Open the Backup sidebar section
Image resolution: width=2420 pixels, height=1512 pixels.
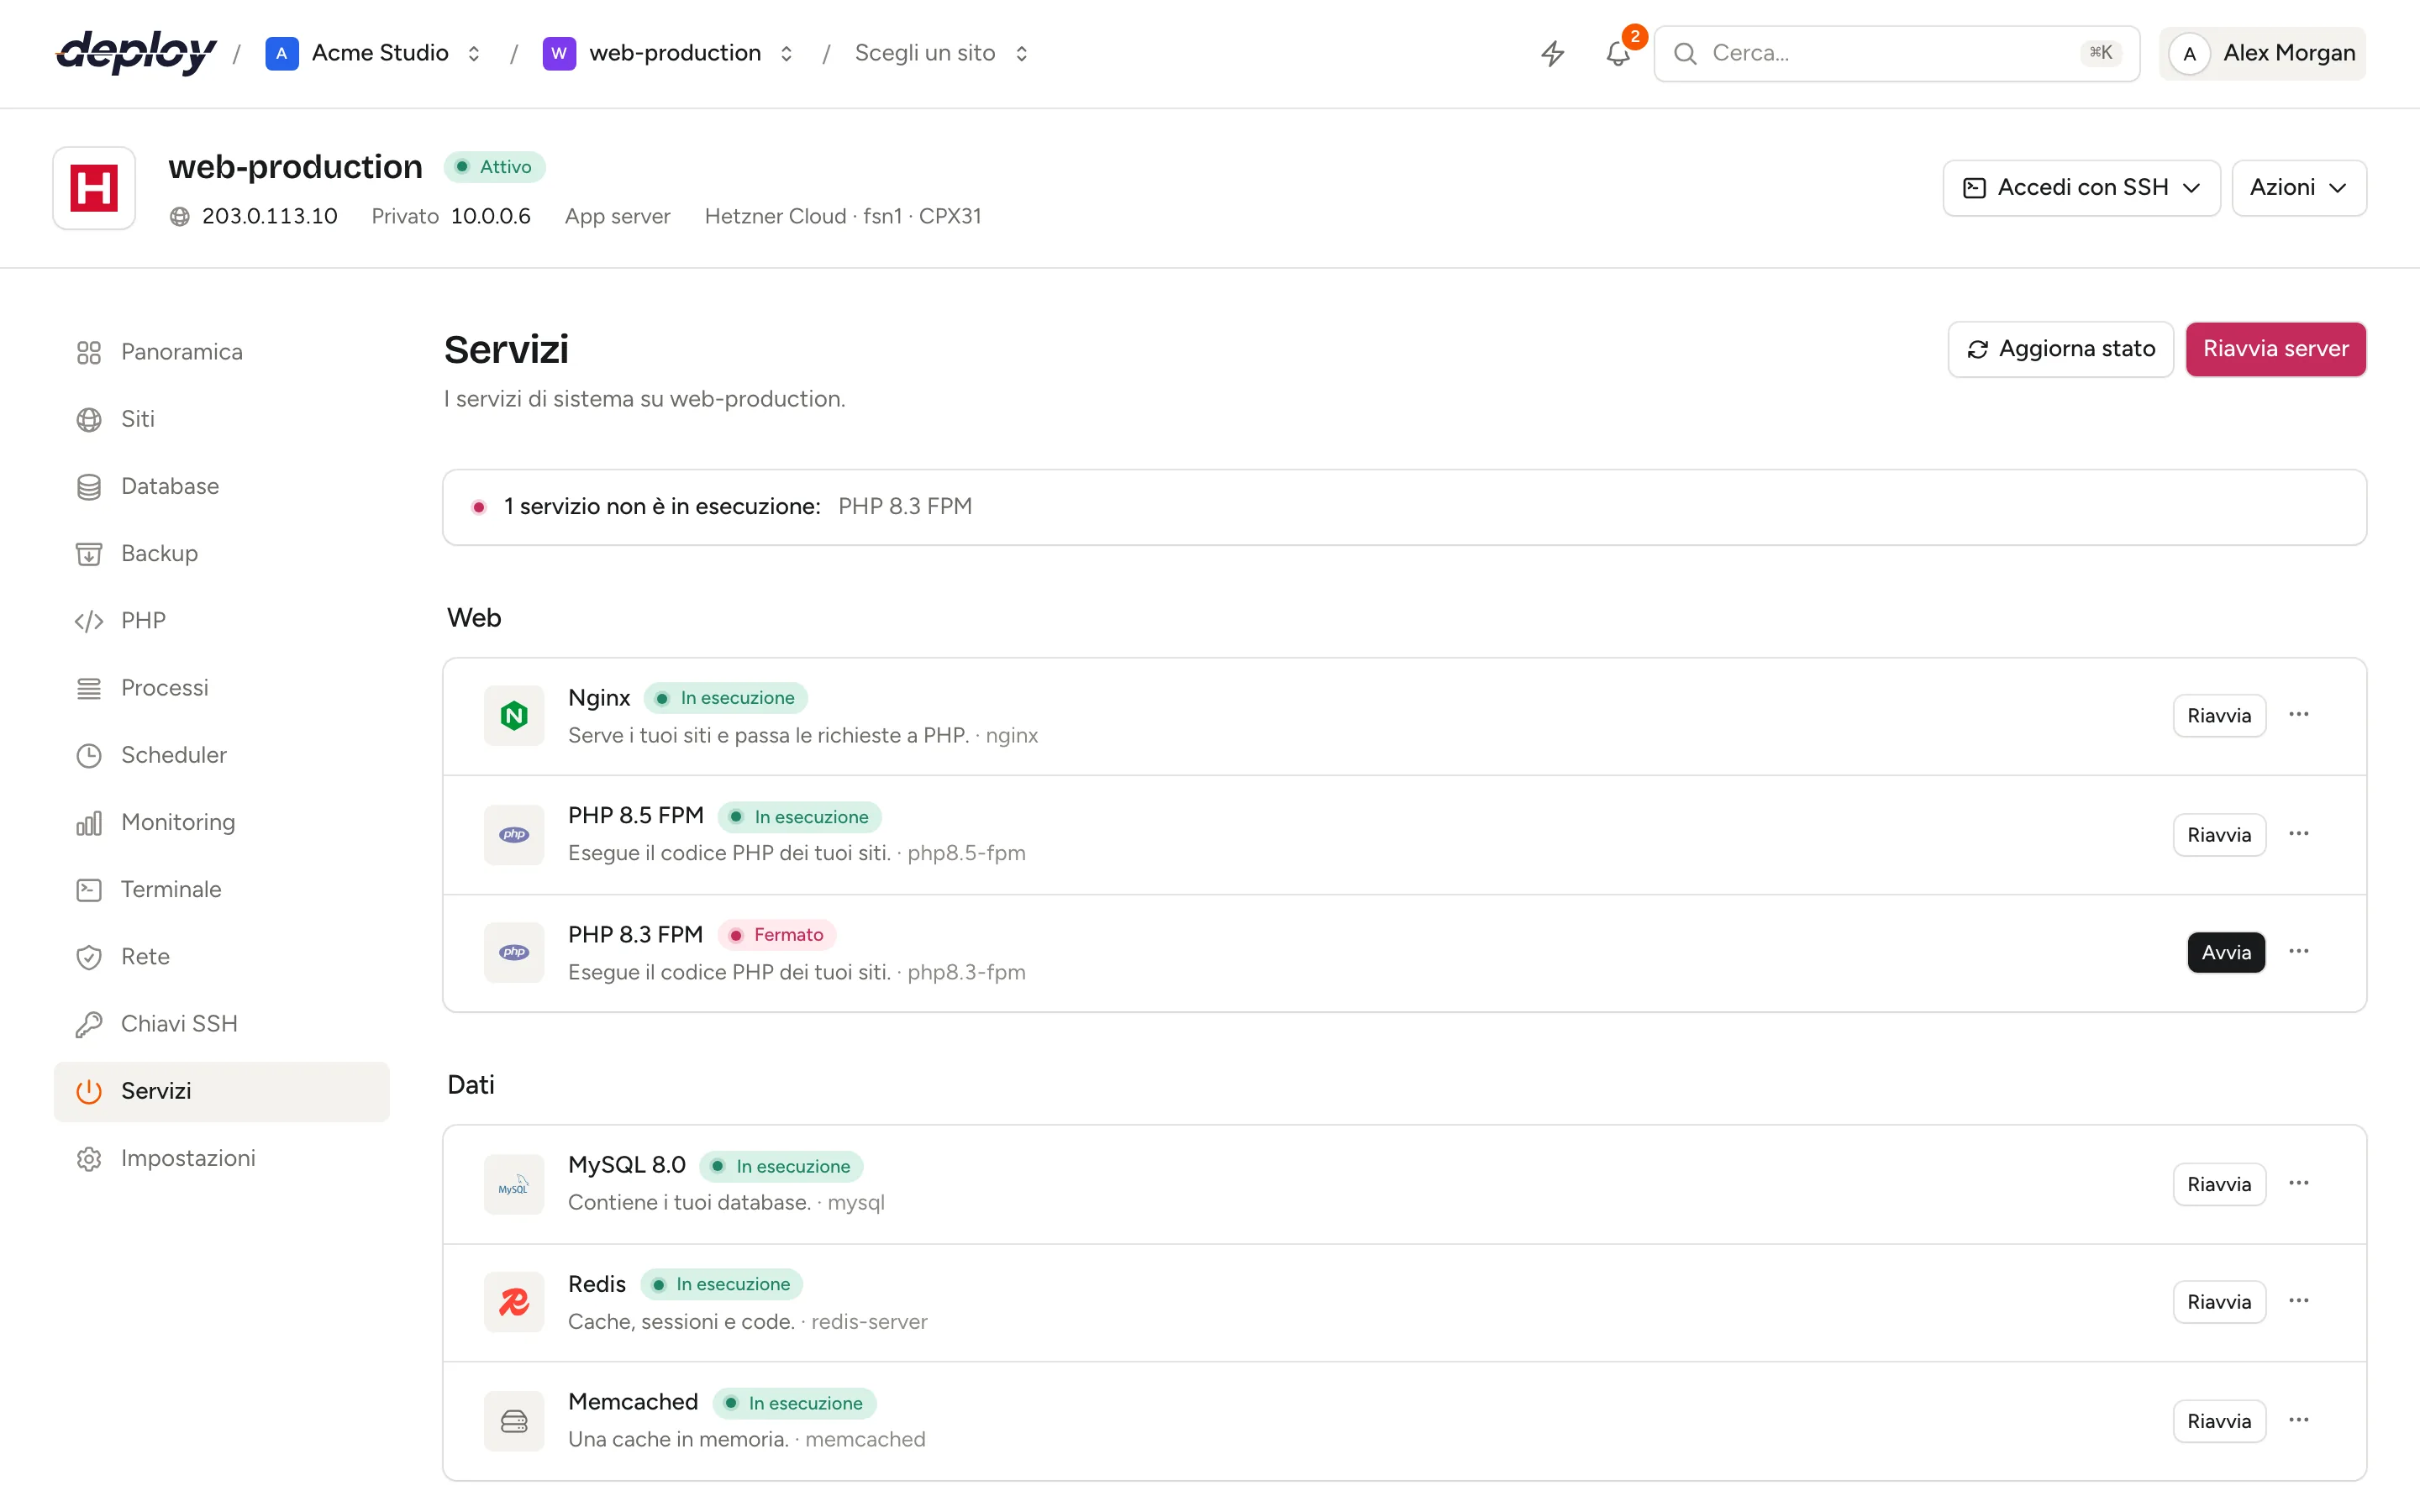222,553
